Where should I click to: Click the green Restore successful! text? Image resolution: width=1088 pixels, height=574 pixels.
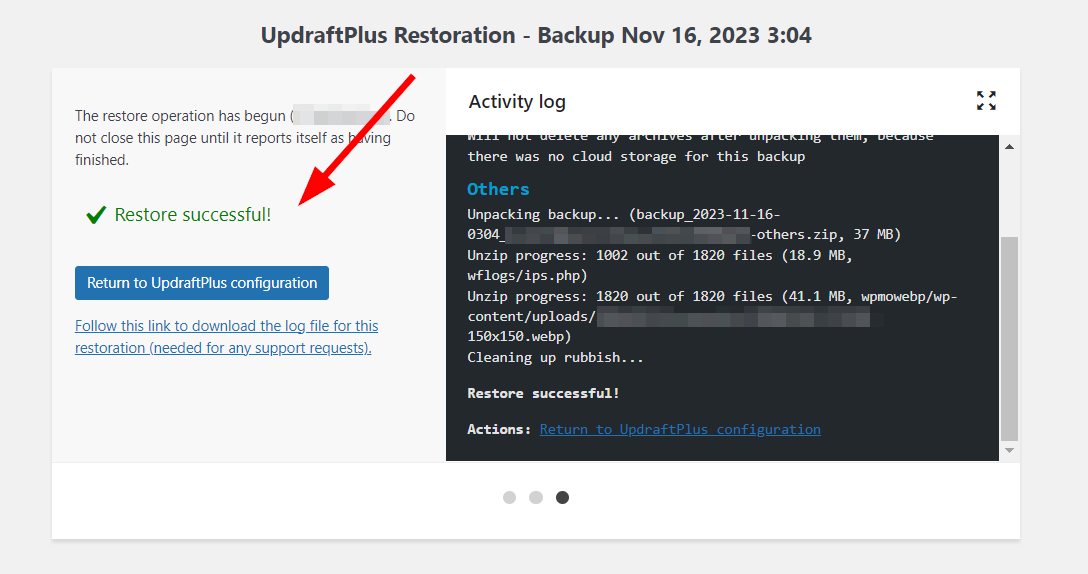click(193, 215)
